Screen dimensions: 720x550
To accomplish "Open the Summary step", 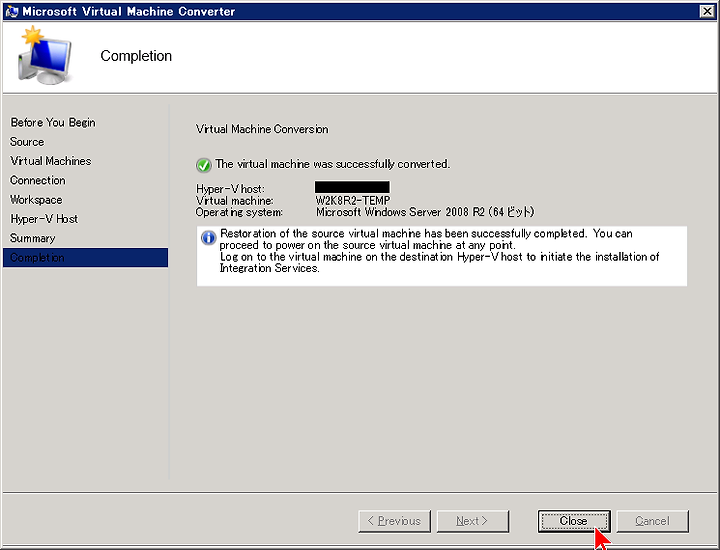I will [33, 238].
